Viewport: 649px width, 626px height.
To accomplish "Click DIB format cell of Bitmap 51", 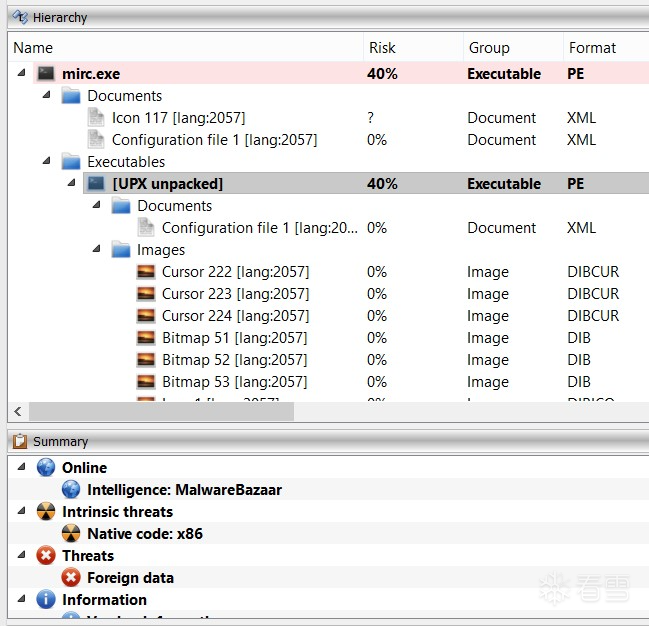I will click(x=579, y=337).
